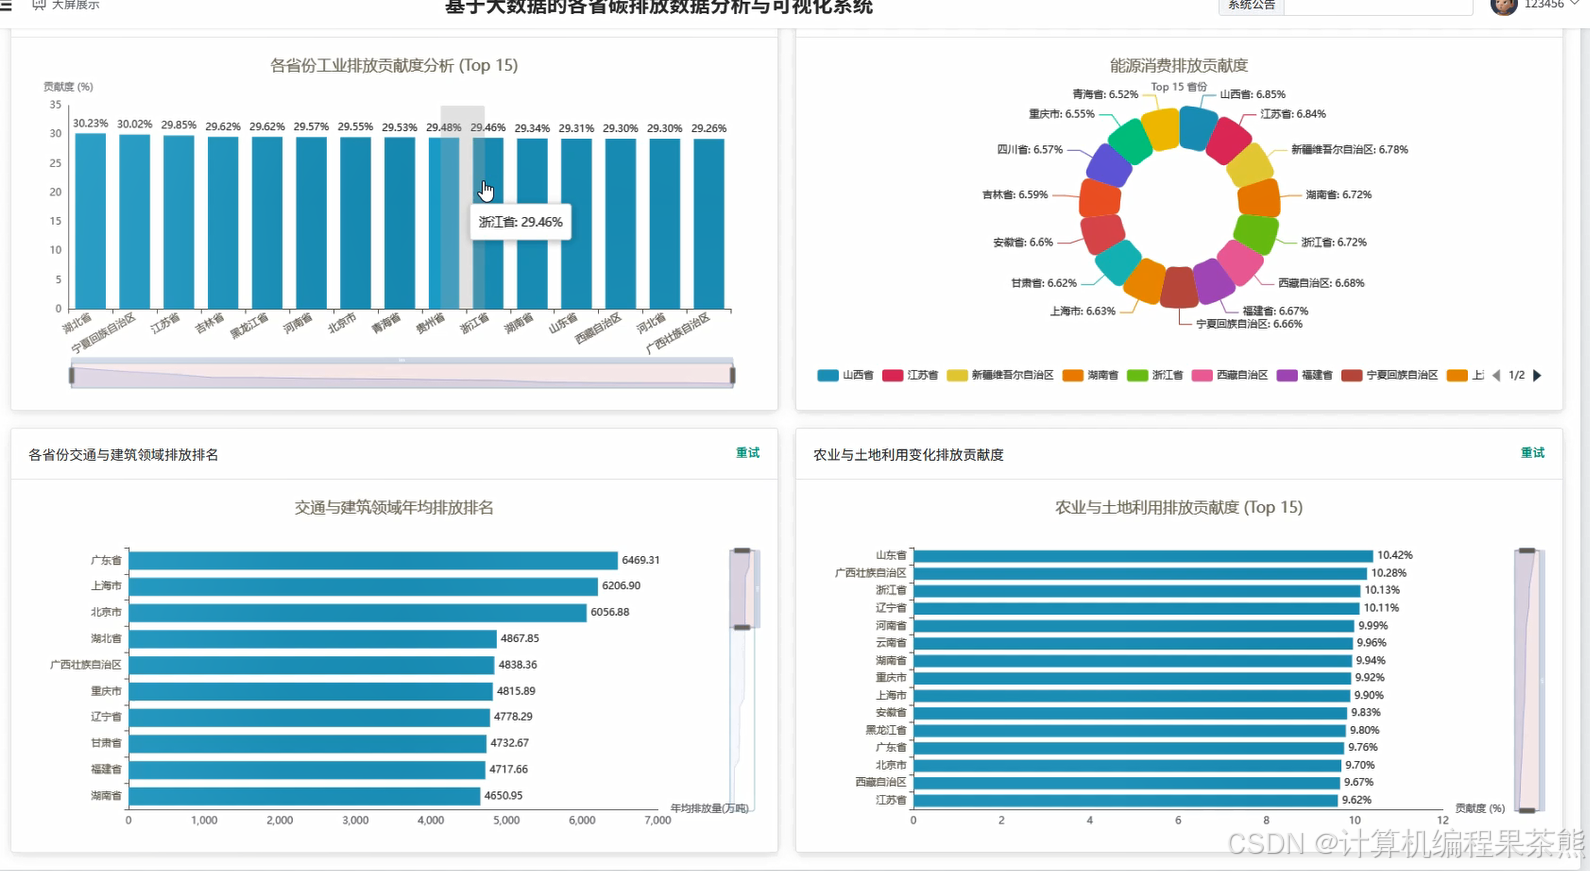The height and width of the screenshot is (871, 1590).
Task: Click right handle of industrial chart zoom slider
Action: click(x=733, y=375)
